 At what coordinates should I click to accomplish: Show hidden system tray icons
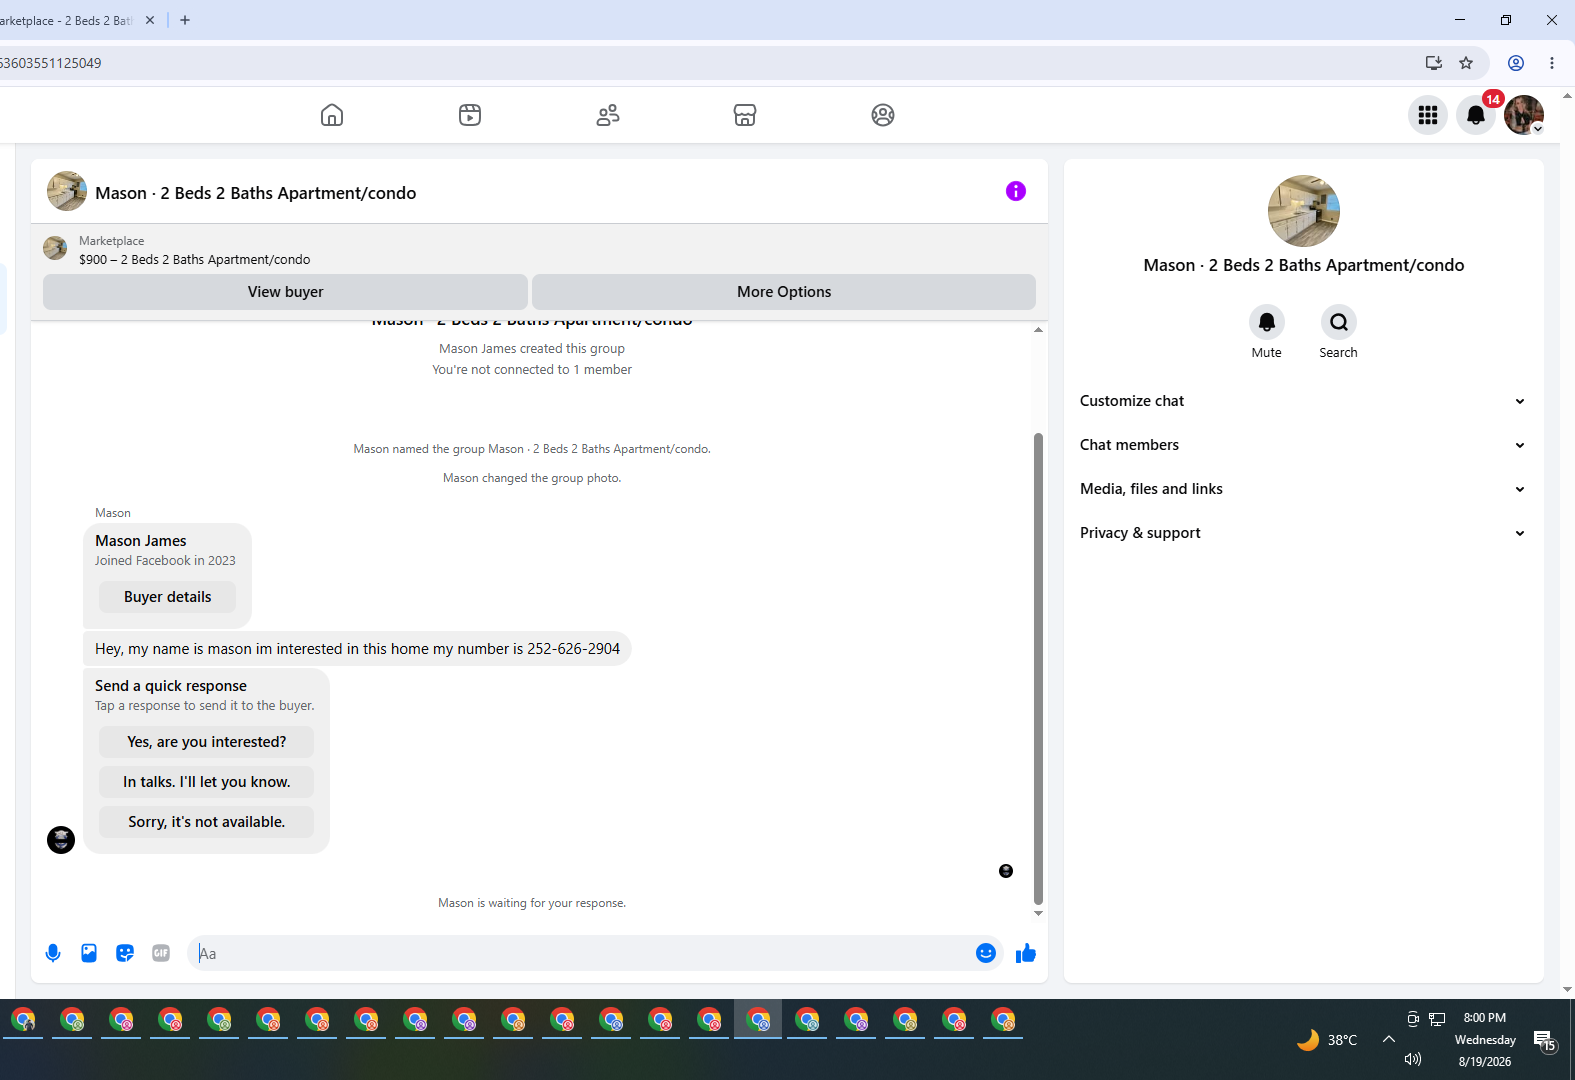pyautogui.click(x=1389, y=1040)
